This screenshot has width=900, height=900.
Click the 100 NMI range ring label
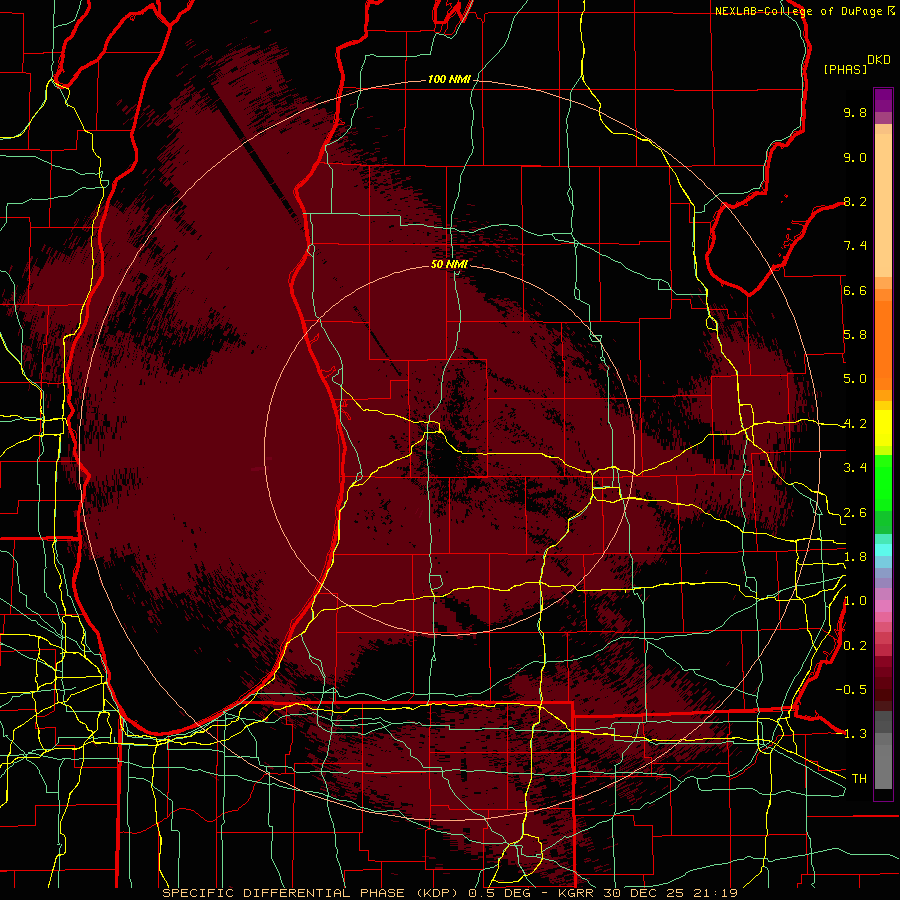(x=449, y=79)
